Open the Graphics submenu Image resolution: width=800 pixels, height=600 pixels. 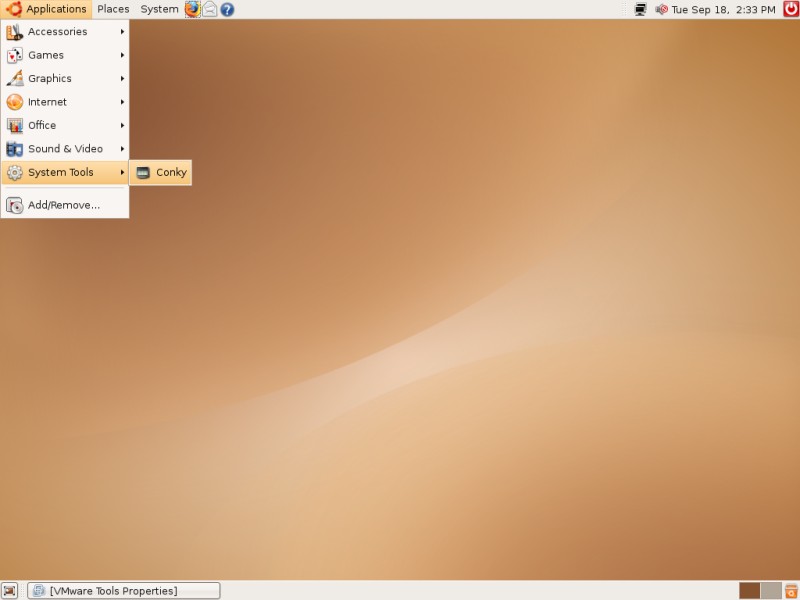(x=65, y=79)
